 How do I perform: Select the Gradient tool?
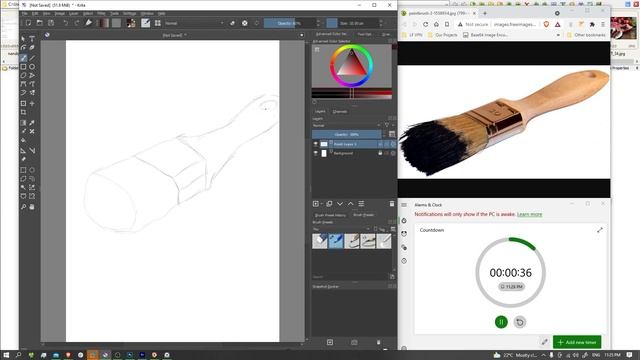[x=23, y=122]
